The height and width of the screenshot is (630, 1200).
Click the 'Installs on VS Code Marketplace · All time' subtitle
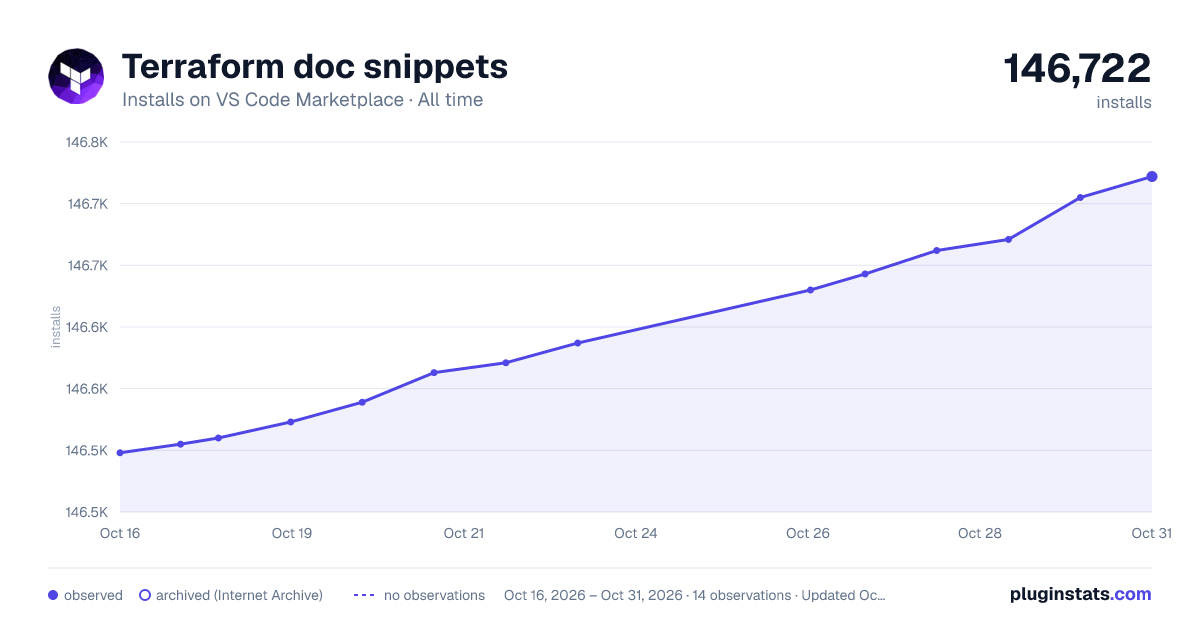(x=302, y=100)
